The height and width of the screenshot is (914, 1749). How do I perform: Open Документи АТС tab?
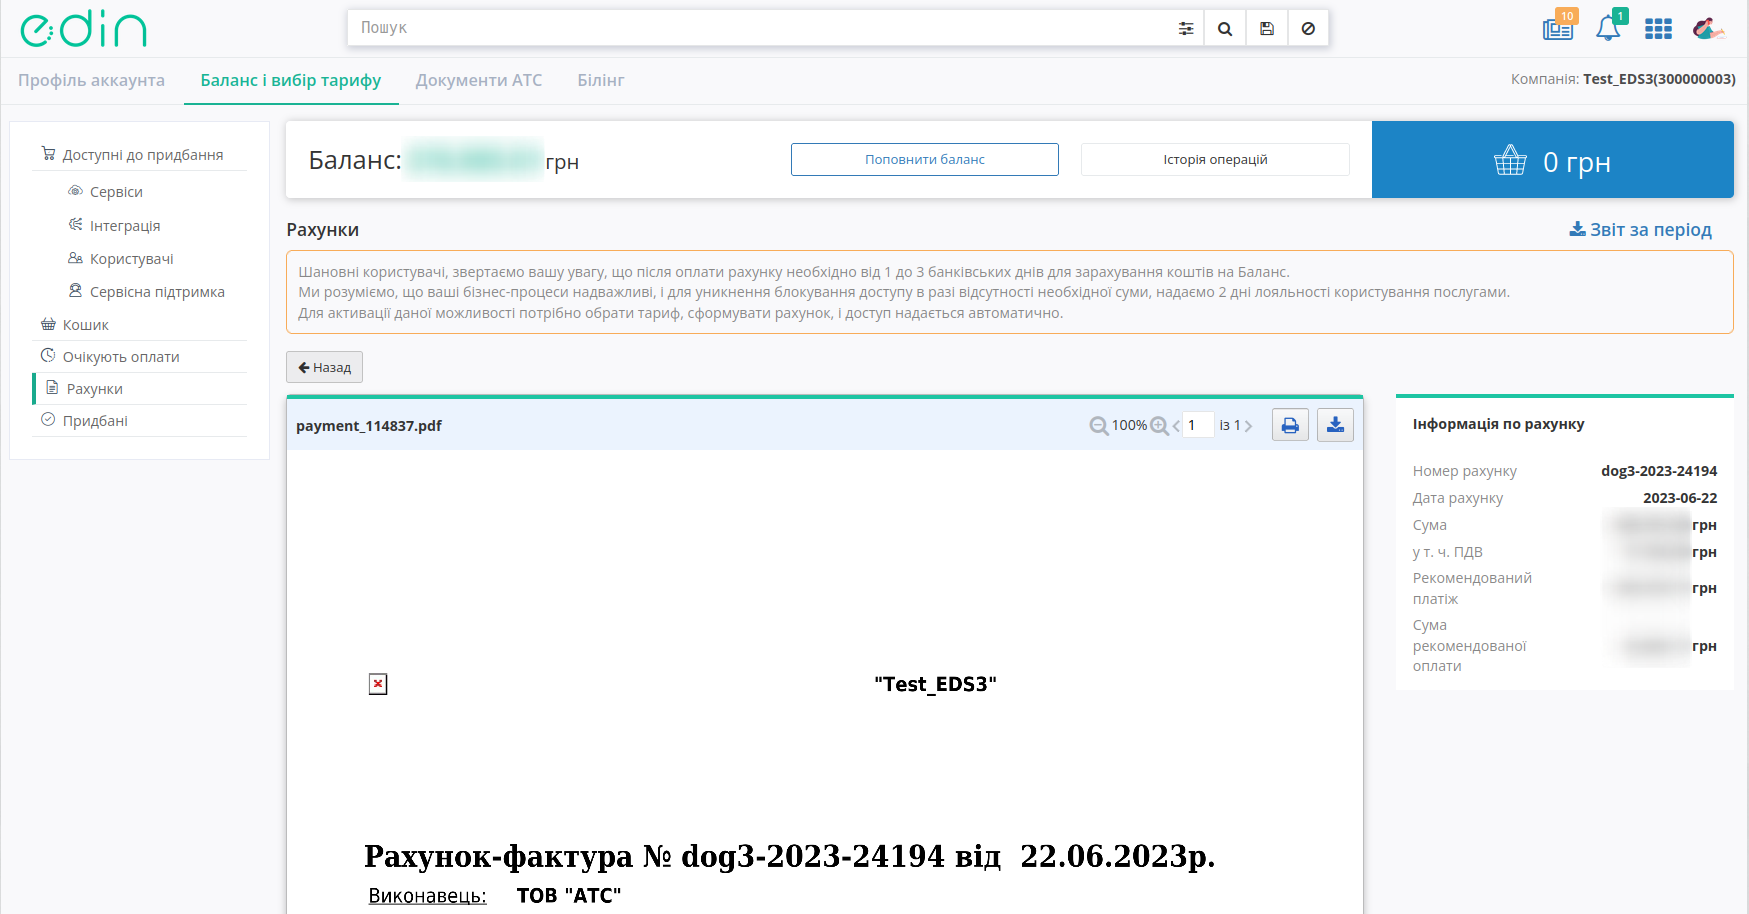pos(479,80)
